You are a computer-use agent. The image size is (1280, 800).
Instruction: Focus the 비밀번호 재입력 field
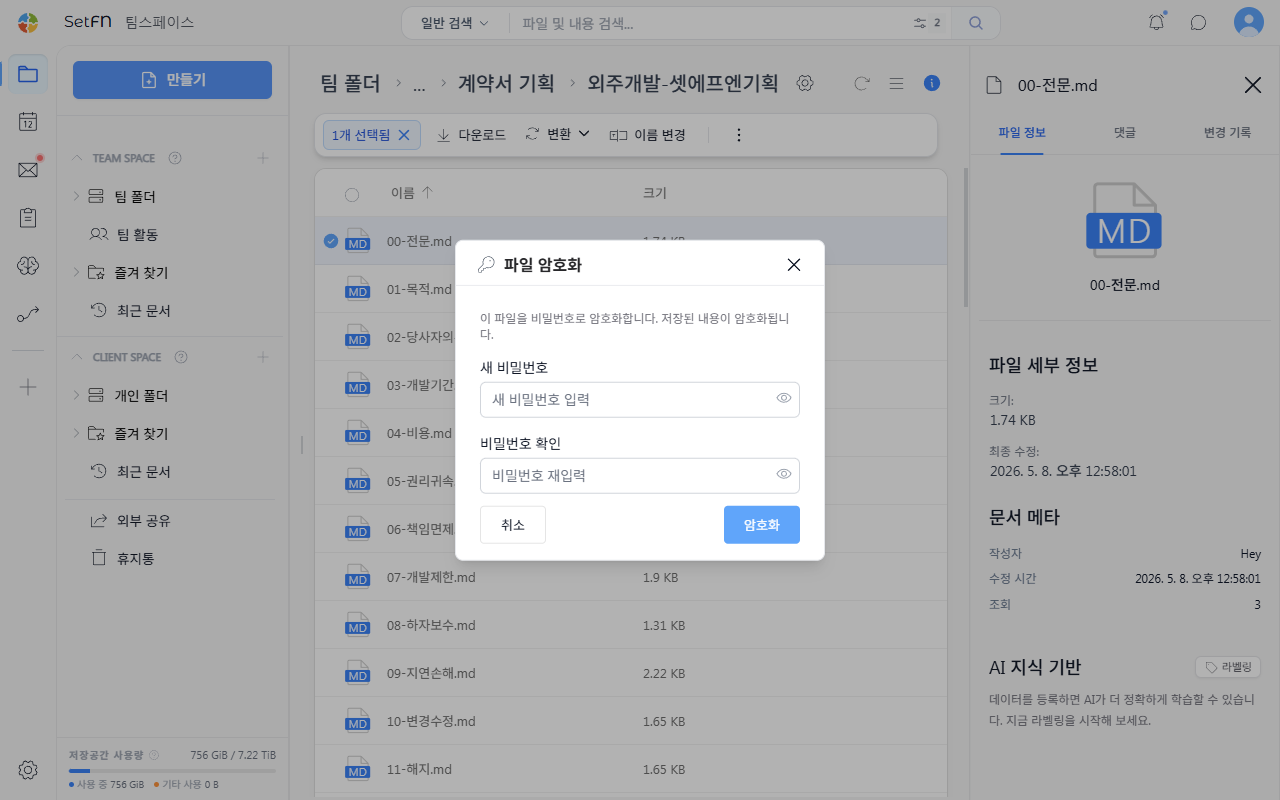(x=640, y=475)
